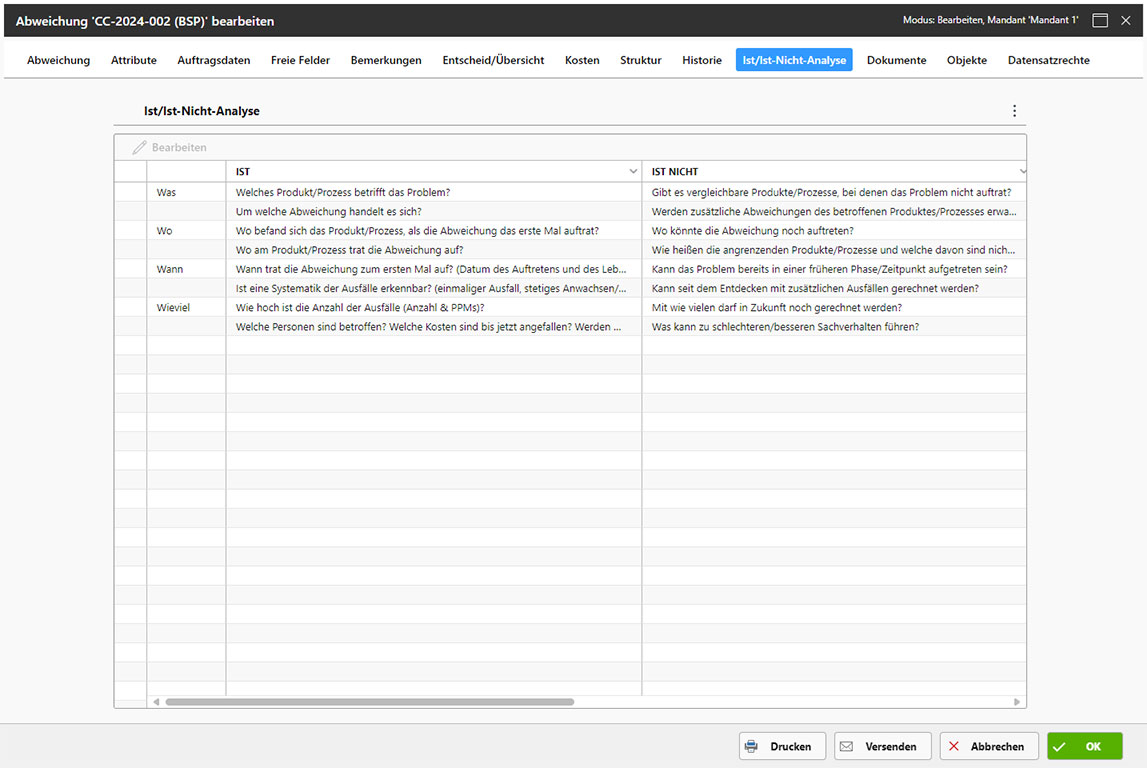Open the Kosten tab
The image size is (1147, 768).
coord(582,60)
